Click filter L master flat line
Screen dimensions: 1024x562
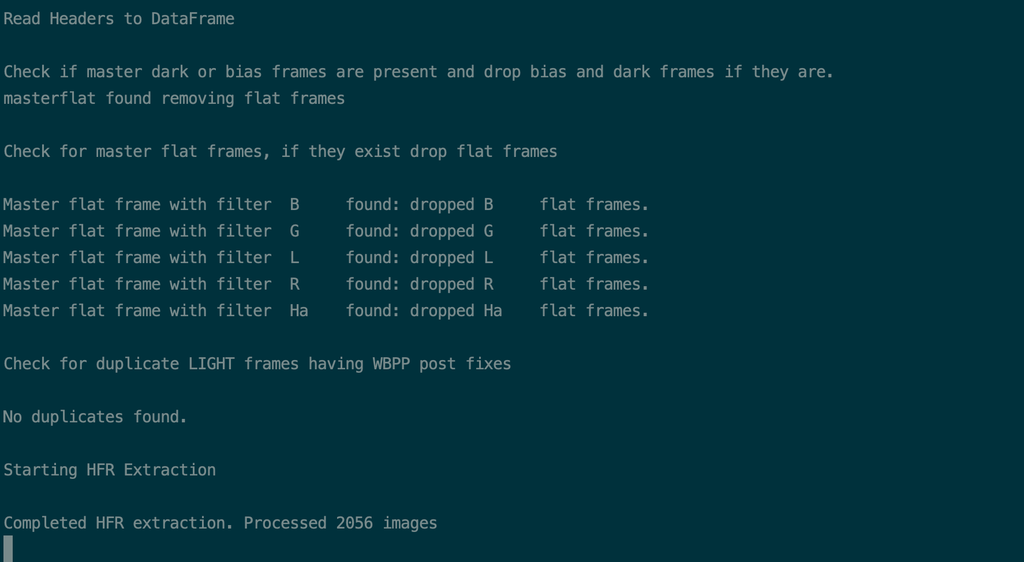click(326, 258)
